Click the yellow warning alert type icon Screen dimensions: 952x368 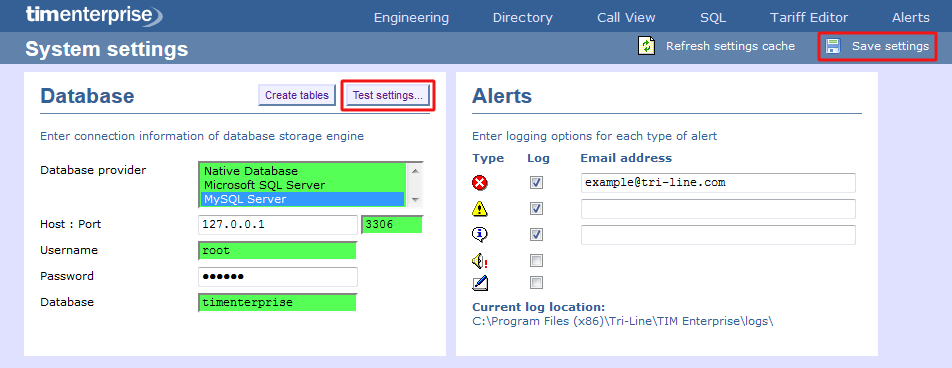(480, 209)
